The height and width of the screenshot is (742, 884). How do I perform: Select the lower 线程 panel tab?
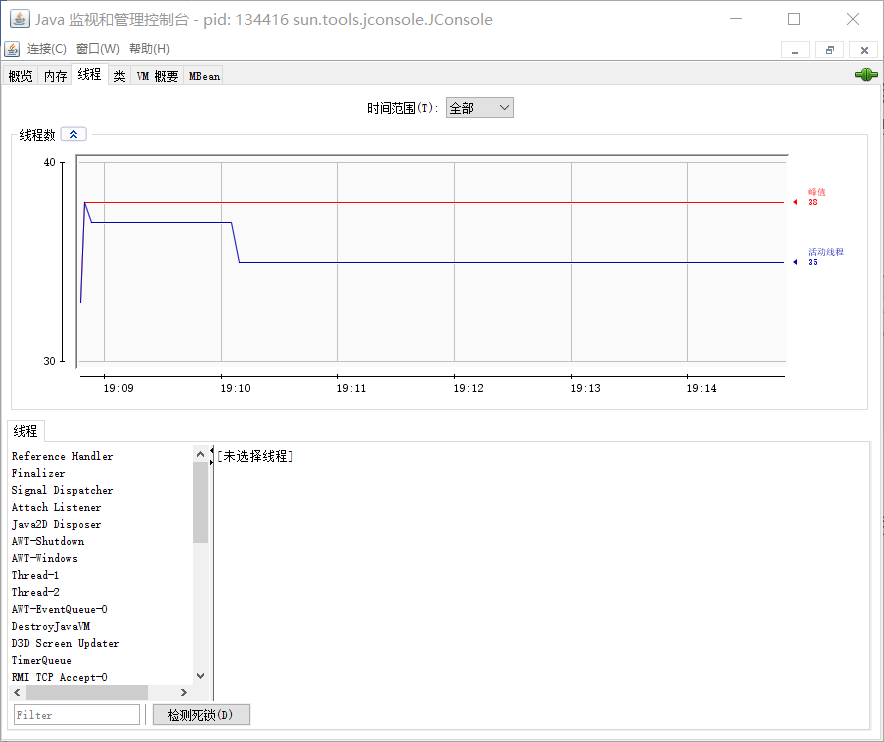[25, 431]
